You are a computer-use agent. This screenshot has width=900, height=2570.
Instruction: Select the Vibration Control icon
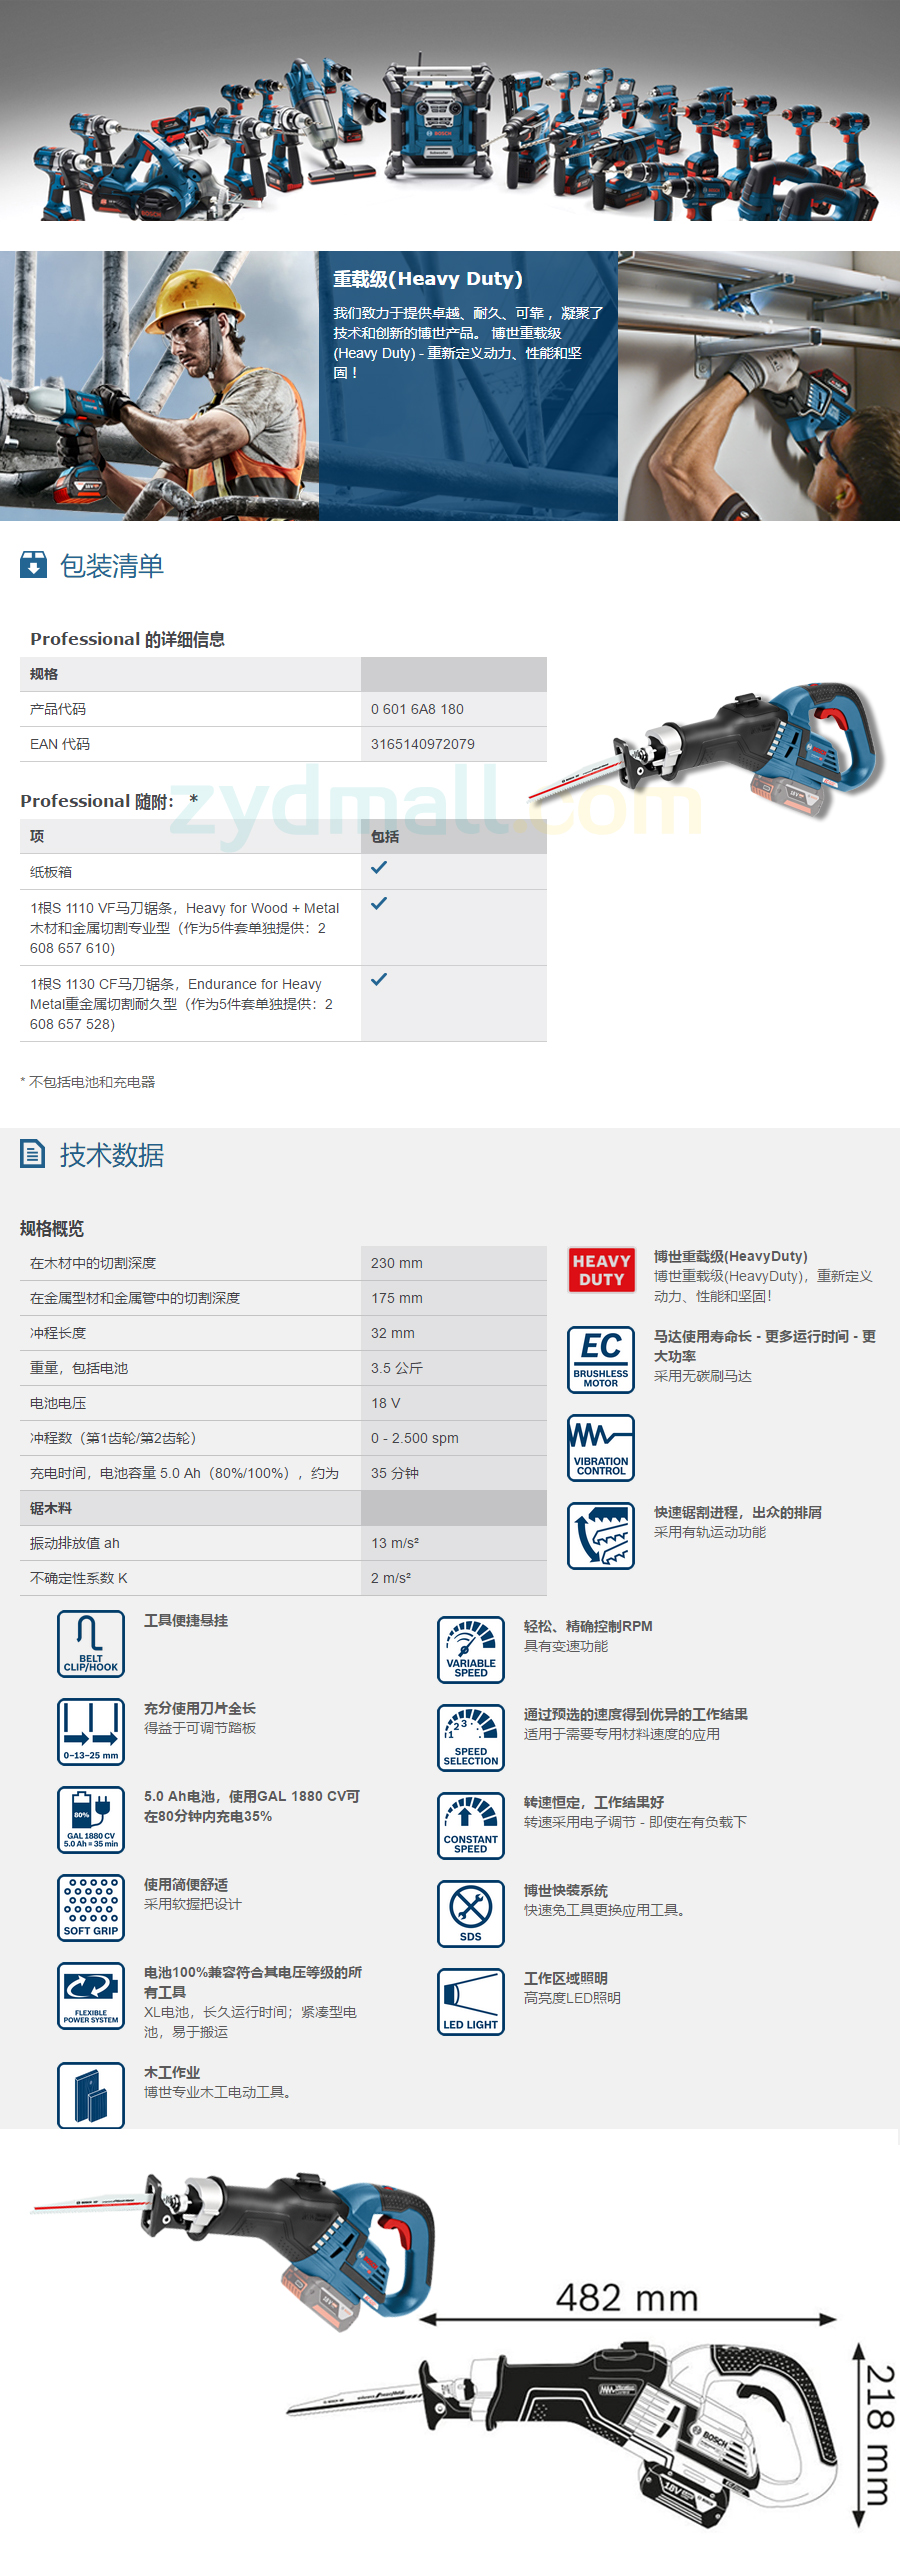(601, 1447)
